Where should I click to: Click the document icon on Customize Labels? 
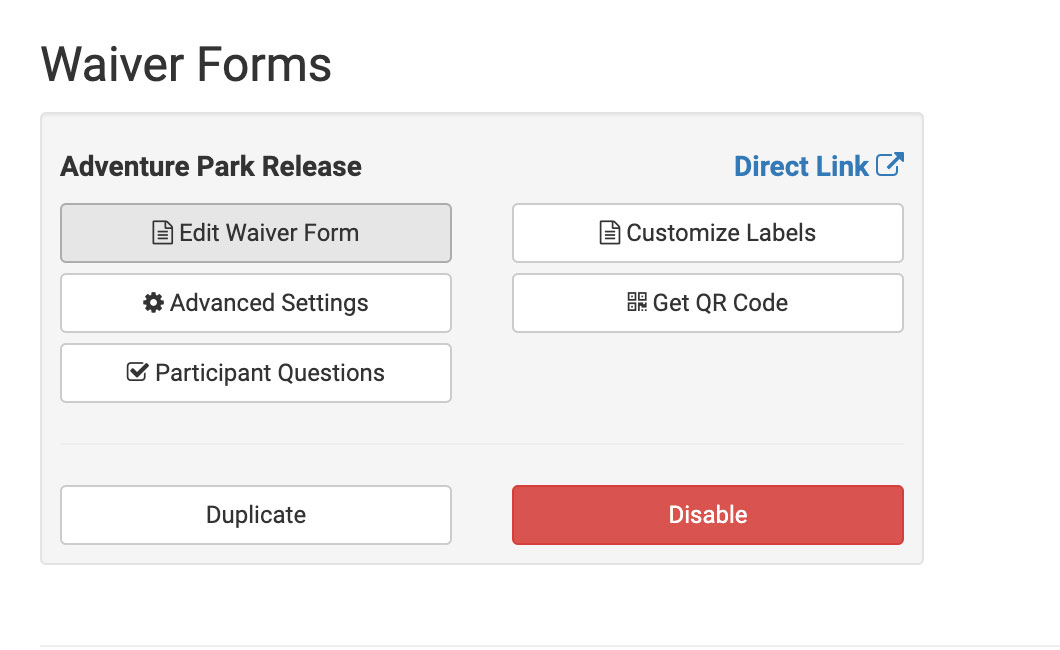pyautogui.click(x=609, y=233)
